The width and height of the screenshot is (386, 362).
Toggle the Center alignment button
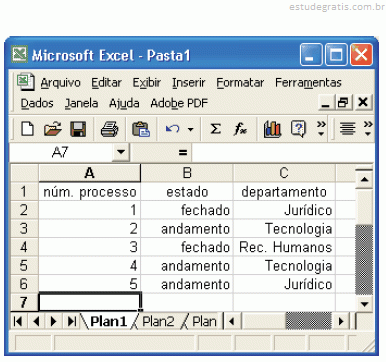tap(348, 129)
